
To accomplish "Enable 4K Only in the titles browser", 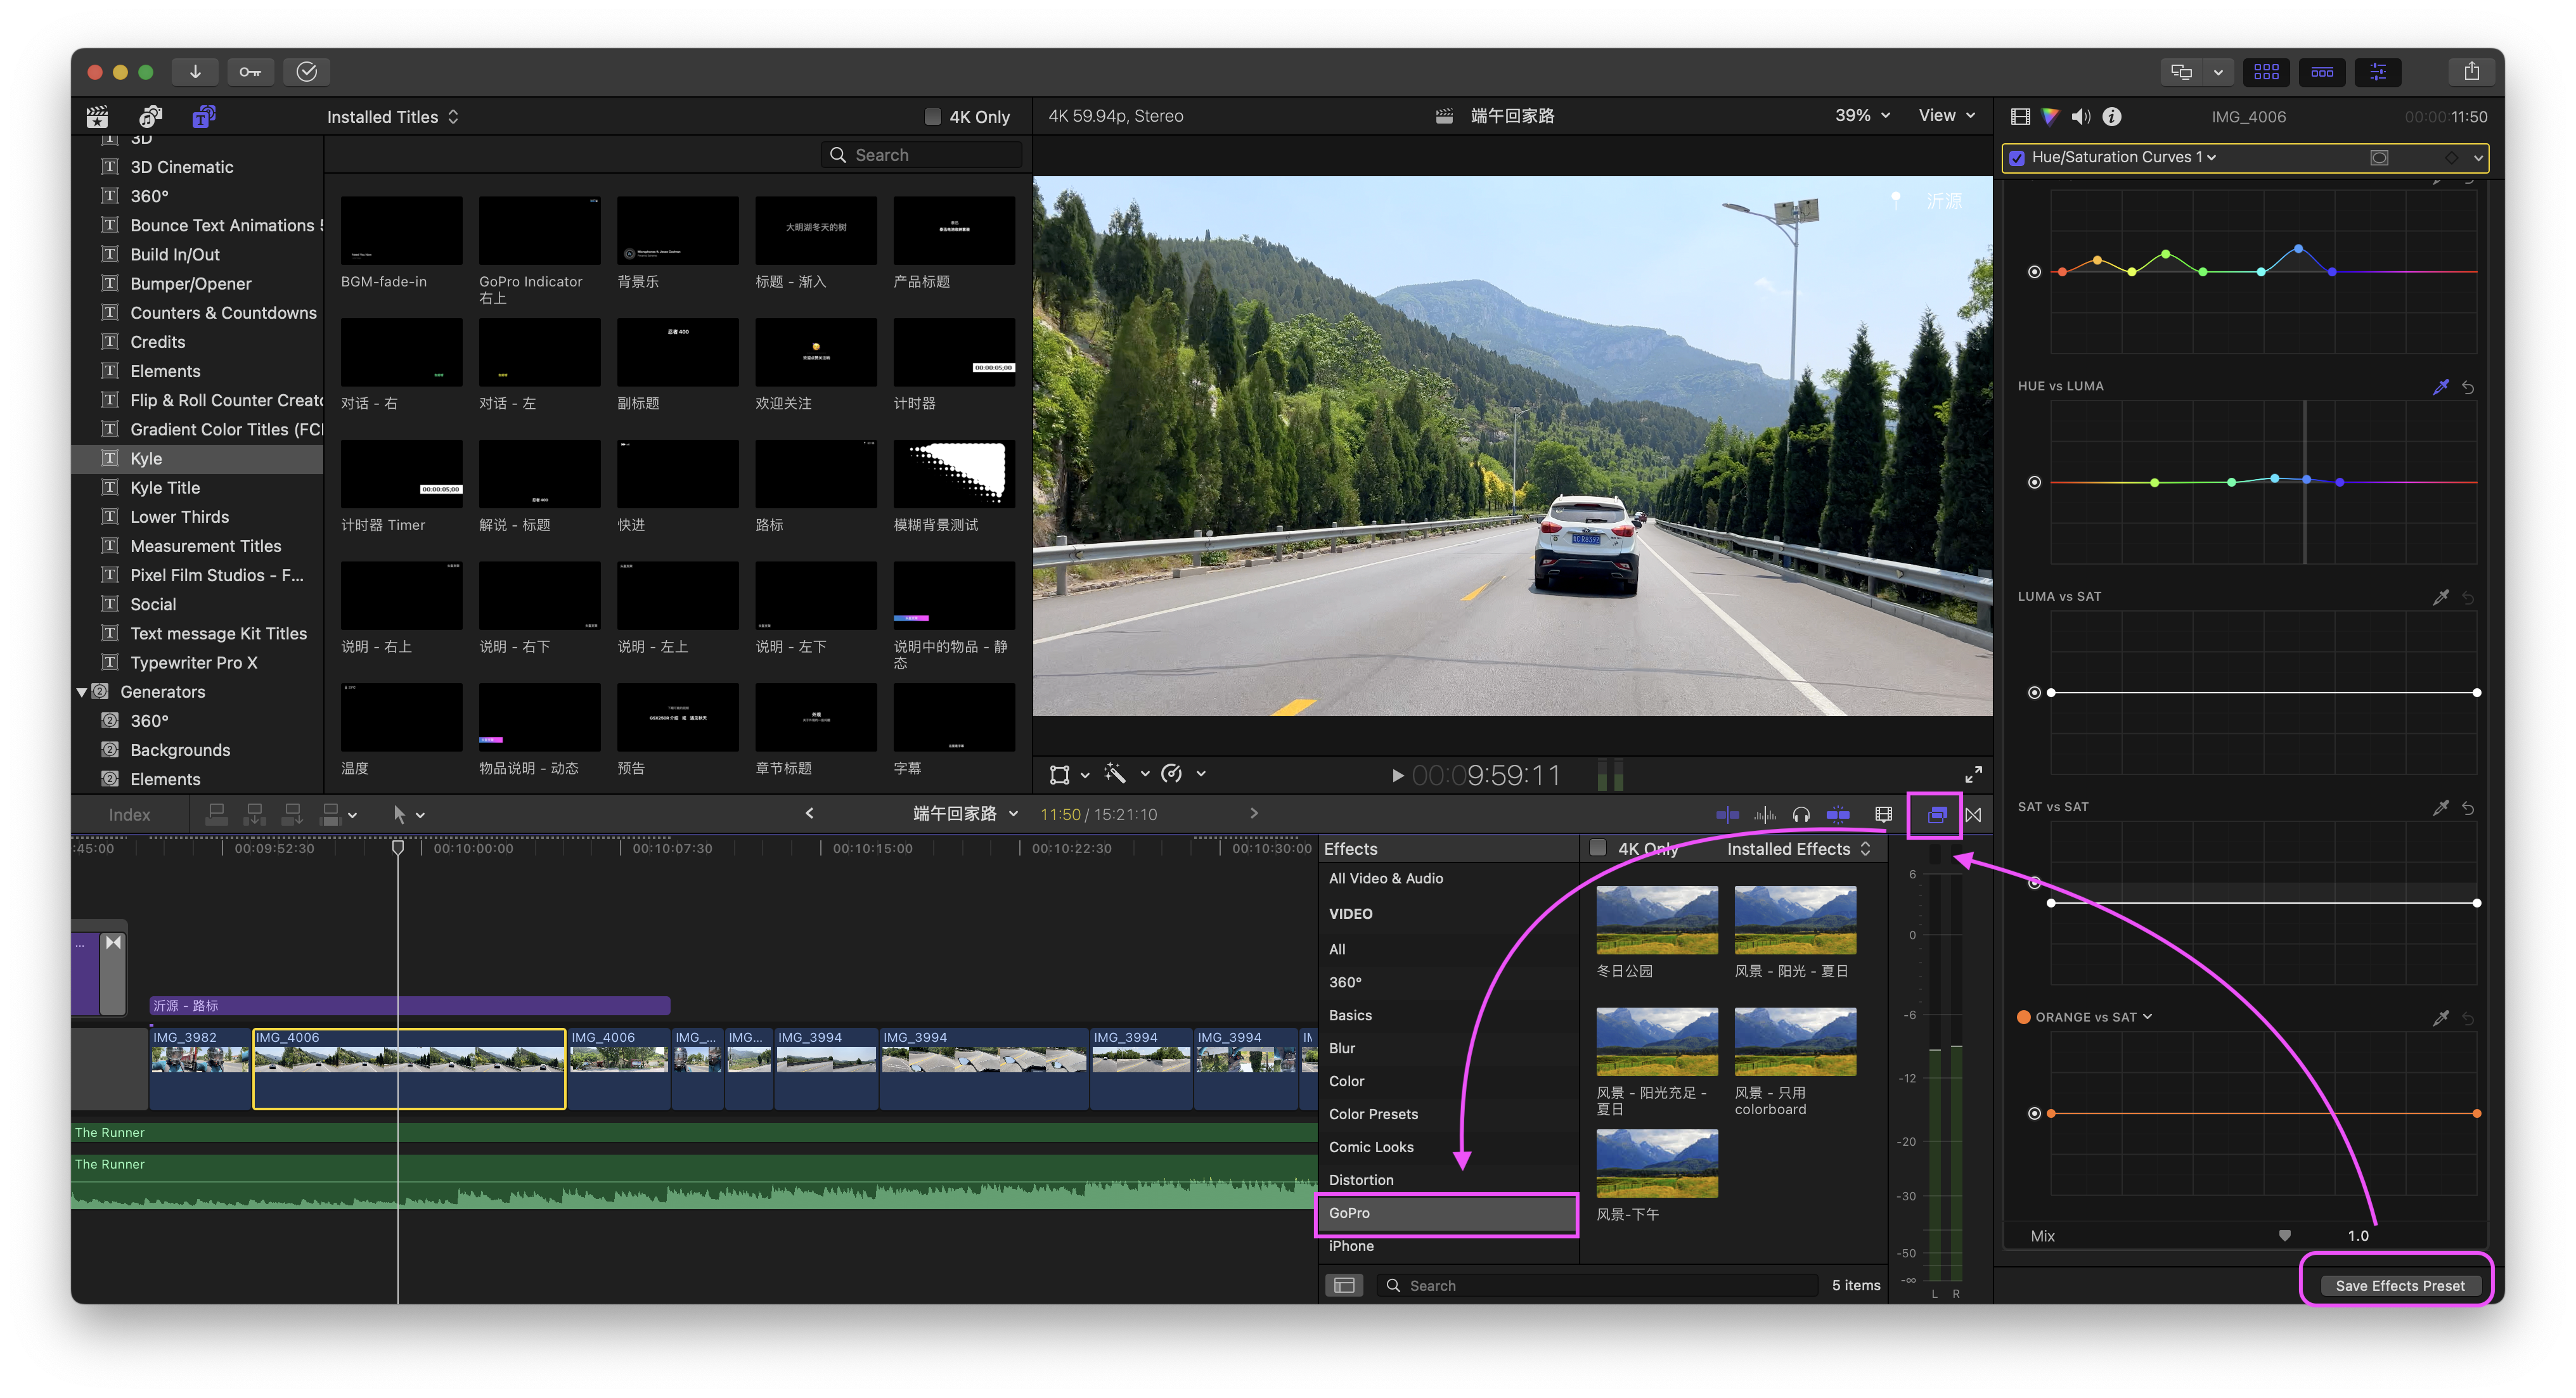I will (x=933, y=117).
